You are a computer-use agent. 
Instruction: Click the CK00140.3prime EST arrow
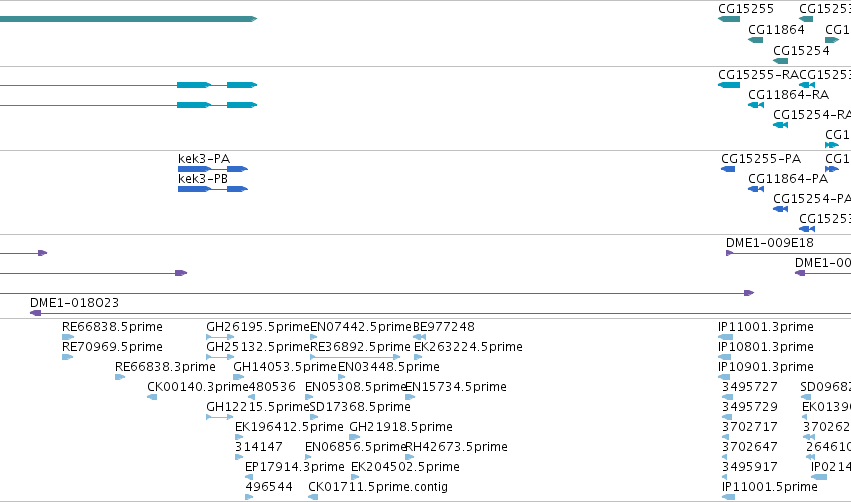[152, 397]
